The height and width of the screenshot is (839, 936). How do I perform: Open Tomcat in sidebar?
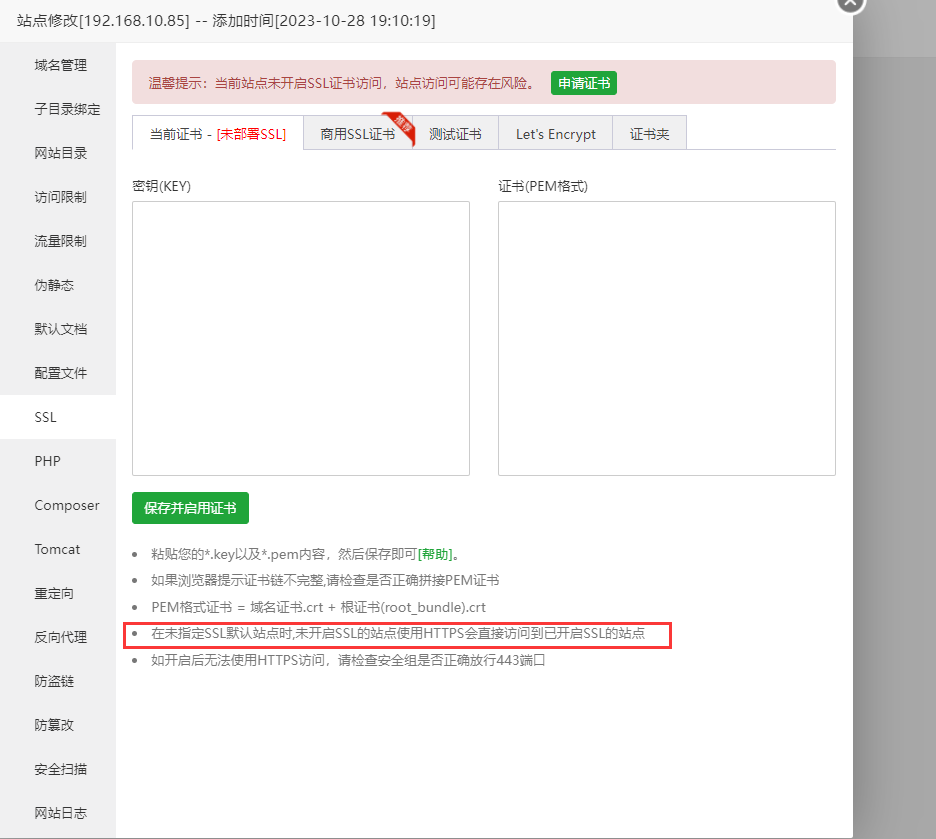pyautogui.click(x=58, y=549)
